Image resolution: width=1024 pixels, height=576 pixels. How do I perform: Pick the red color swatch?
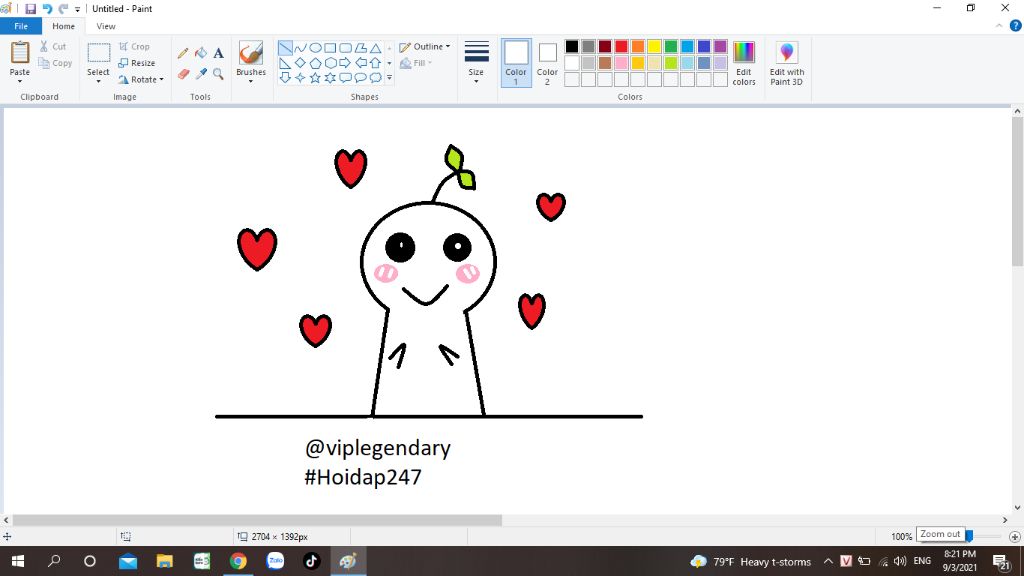[622, 46]
